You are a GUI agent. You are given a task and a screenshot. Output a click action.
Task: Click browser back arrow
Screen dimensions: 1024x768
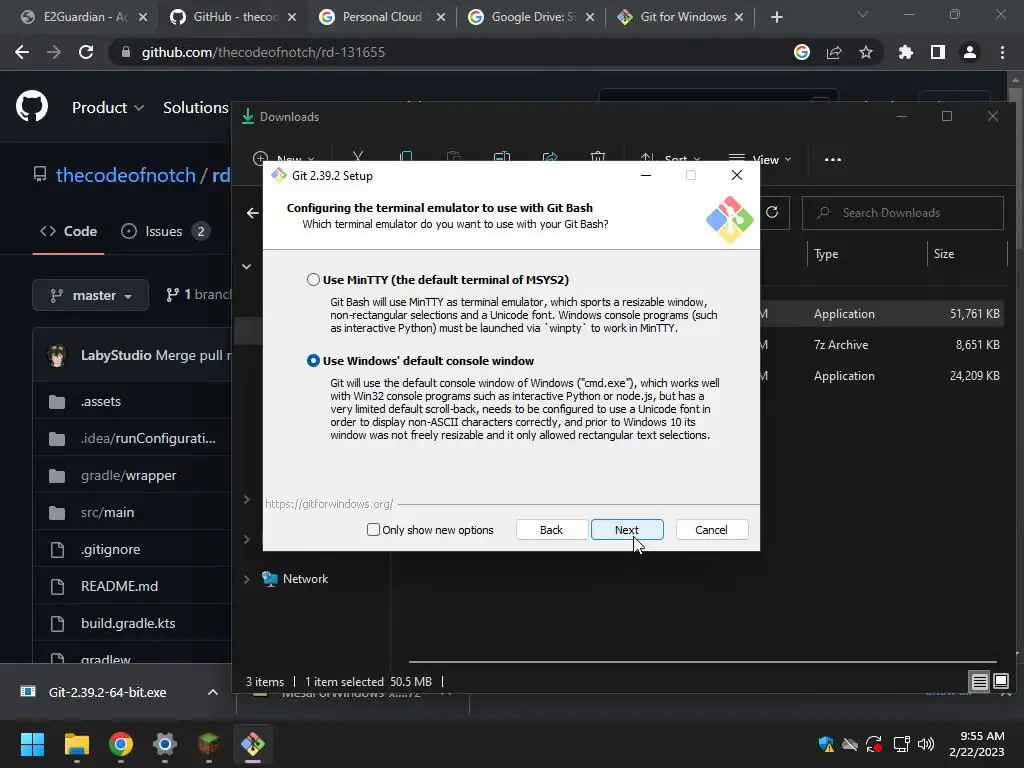[x=22, y=52]
